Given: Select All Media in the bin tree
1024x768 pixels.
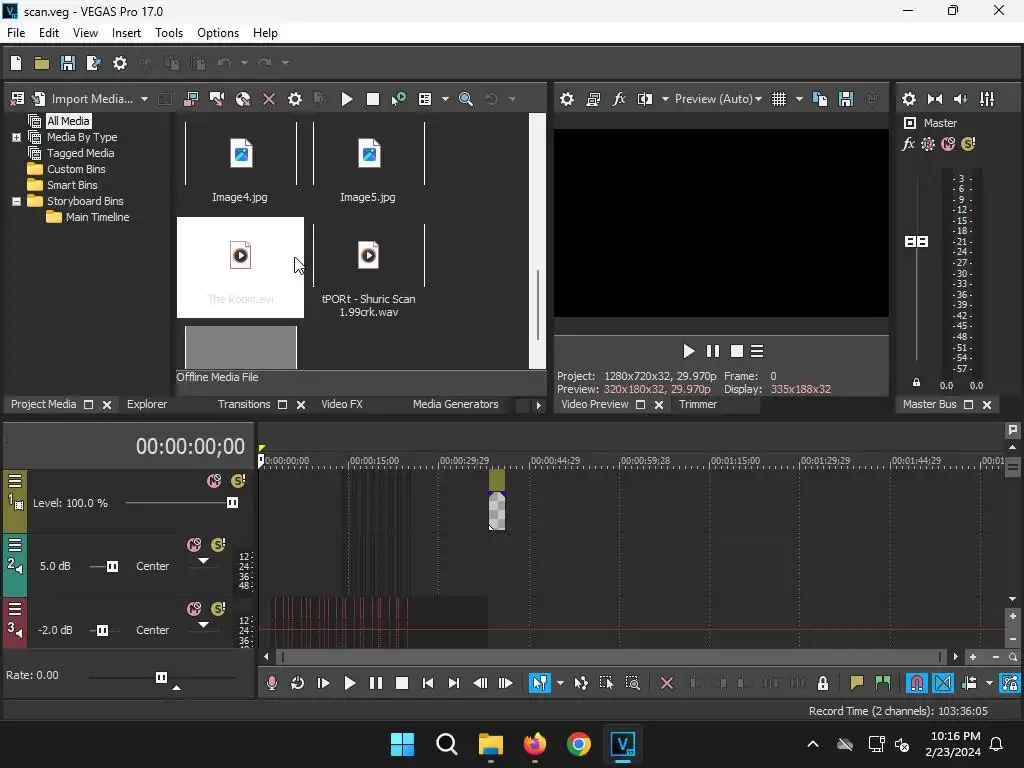Looking at the screenshot, I should click(68, 121).
